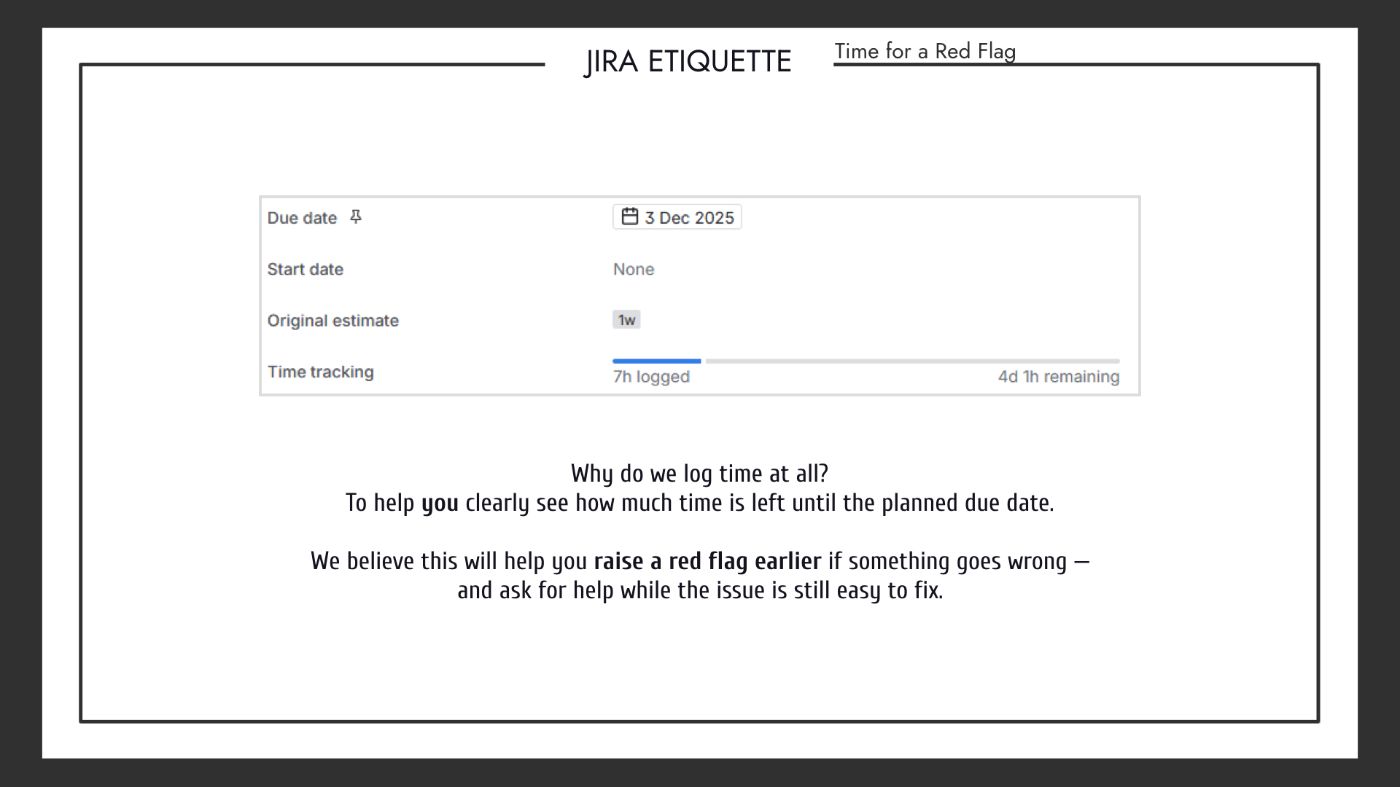Click the Why do we log time question

(699, 474)
